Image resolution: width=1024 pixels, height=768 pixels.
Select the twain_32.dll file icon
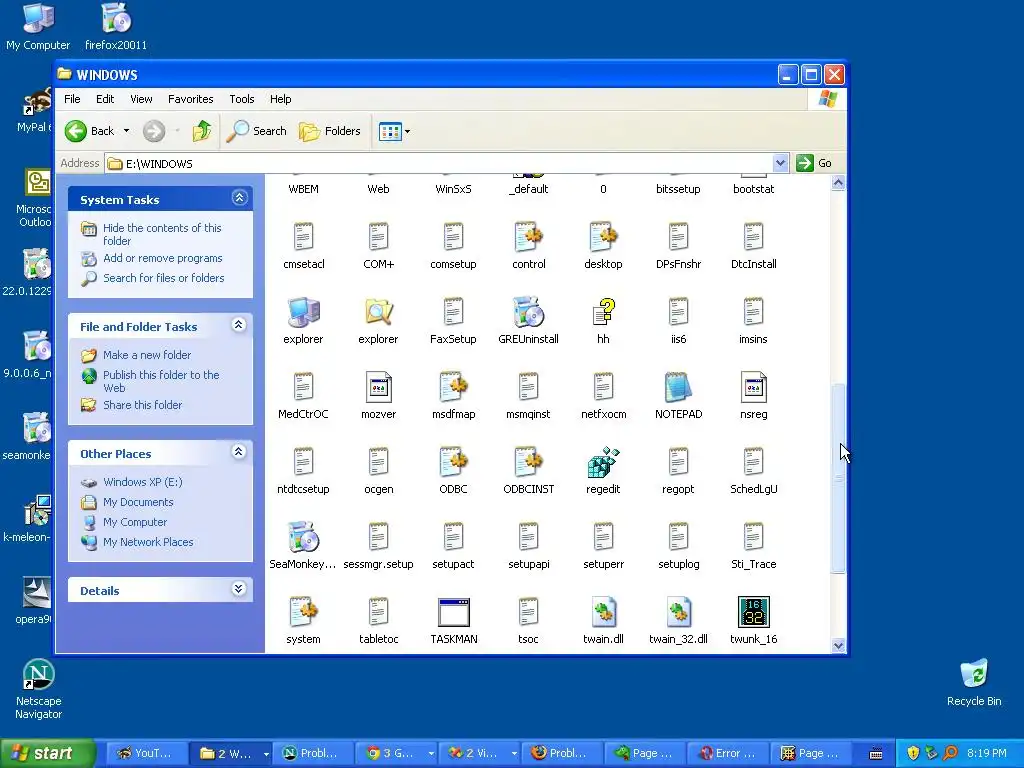point(679,613)
